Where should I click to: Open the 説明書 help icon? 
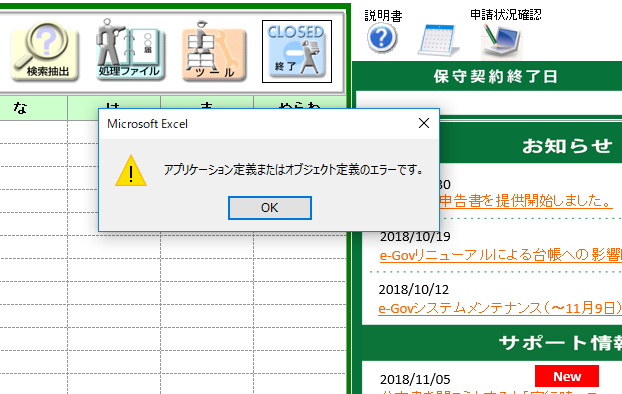(x=382, y=38)
